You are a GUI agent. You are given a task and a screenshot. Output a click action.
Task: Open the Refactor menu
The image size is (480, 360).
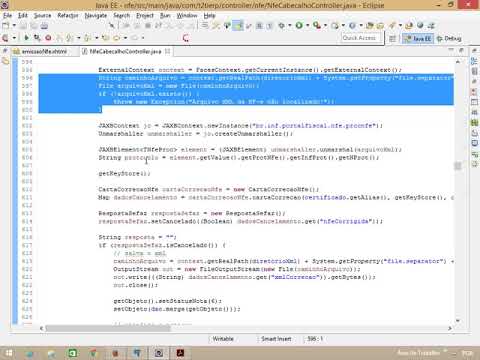[68, 15]
